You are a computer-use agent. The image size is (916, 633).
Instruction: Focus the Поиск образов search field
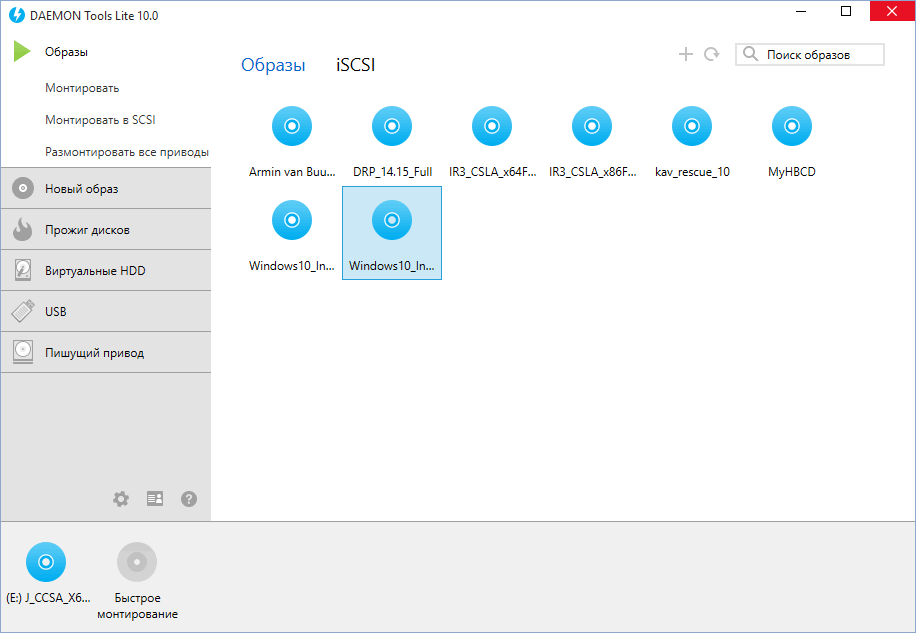(810, 54)
